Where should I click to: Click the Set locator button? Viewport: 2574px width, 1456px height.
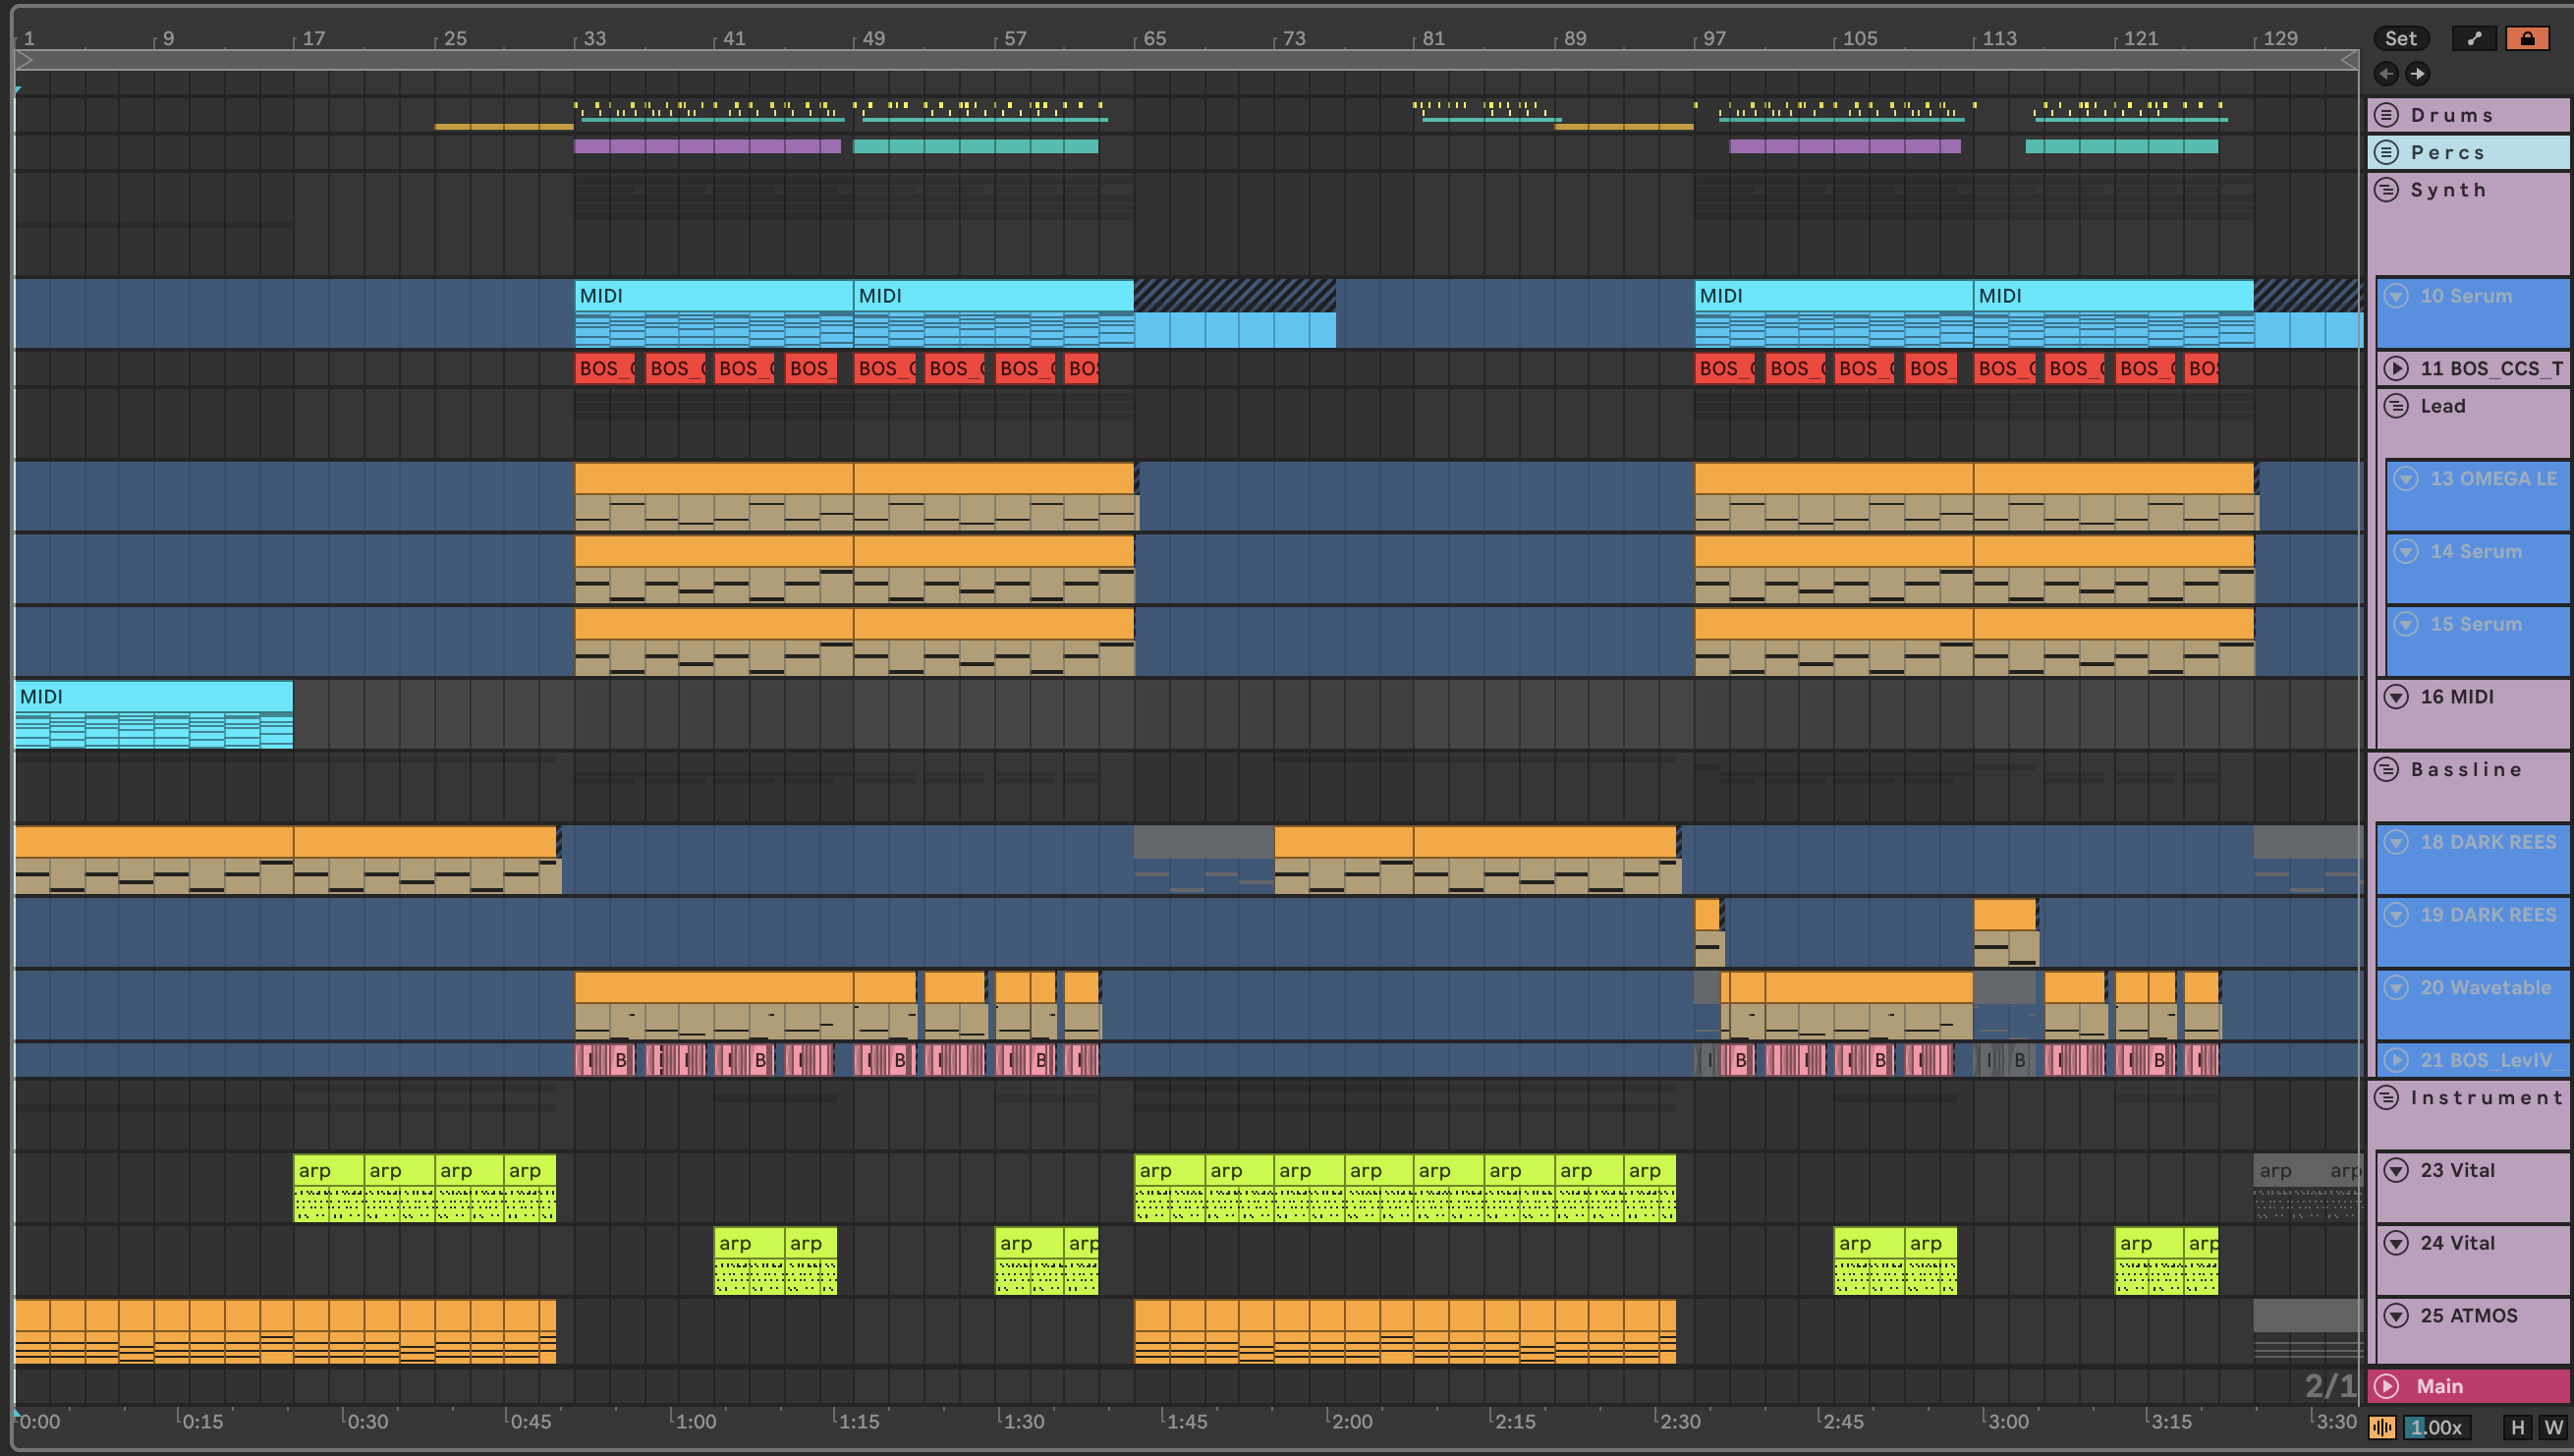pyautogui.click(x=2400, y=38)
